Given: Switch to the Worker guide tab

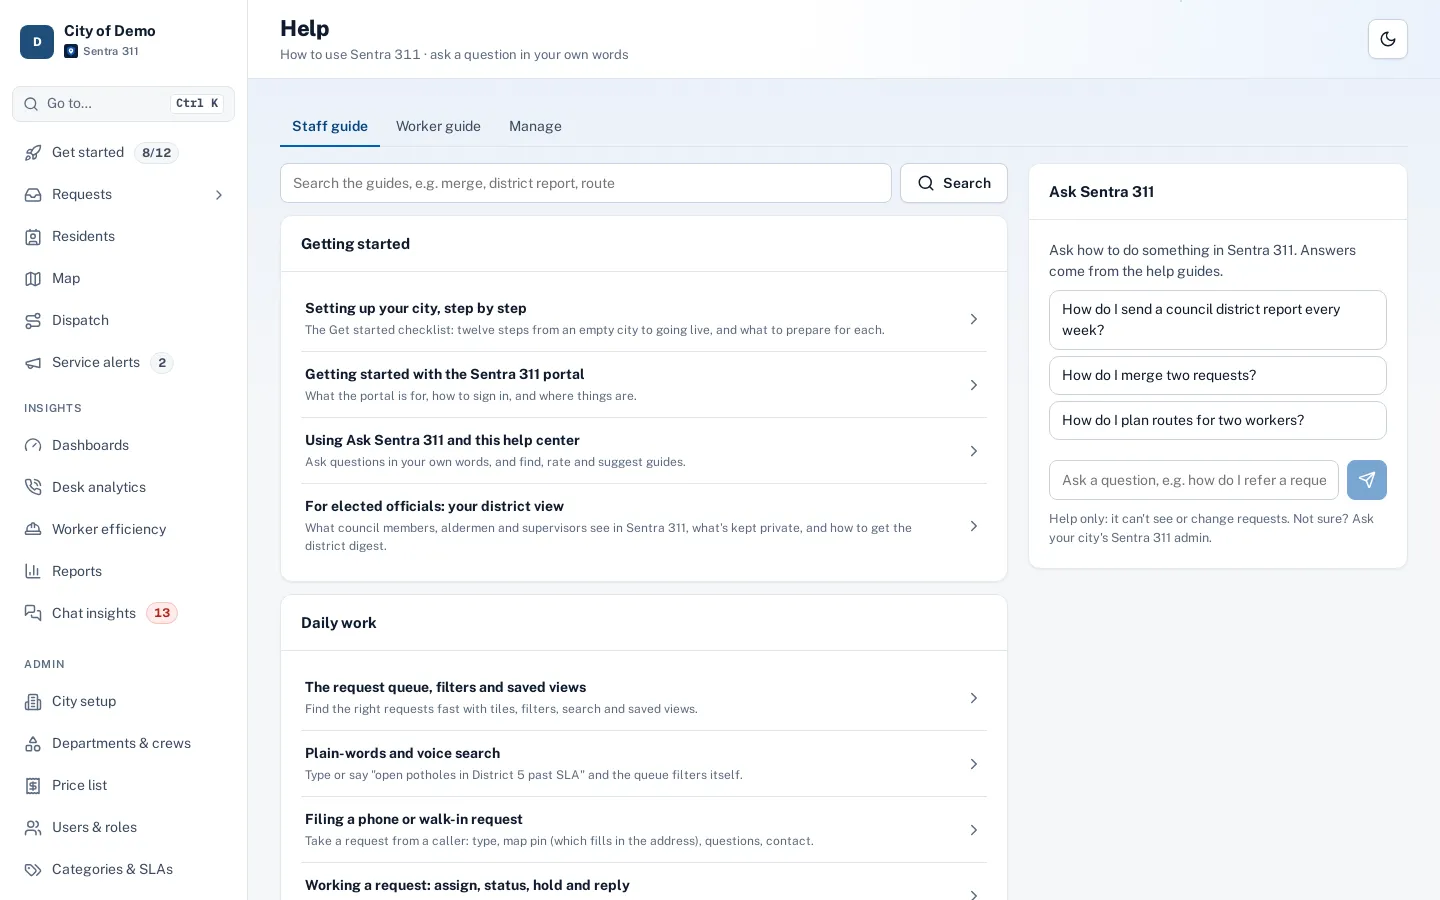Looking at the screenshot, I should [438, 126].
